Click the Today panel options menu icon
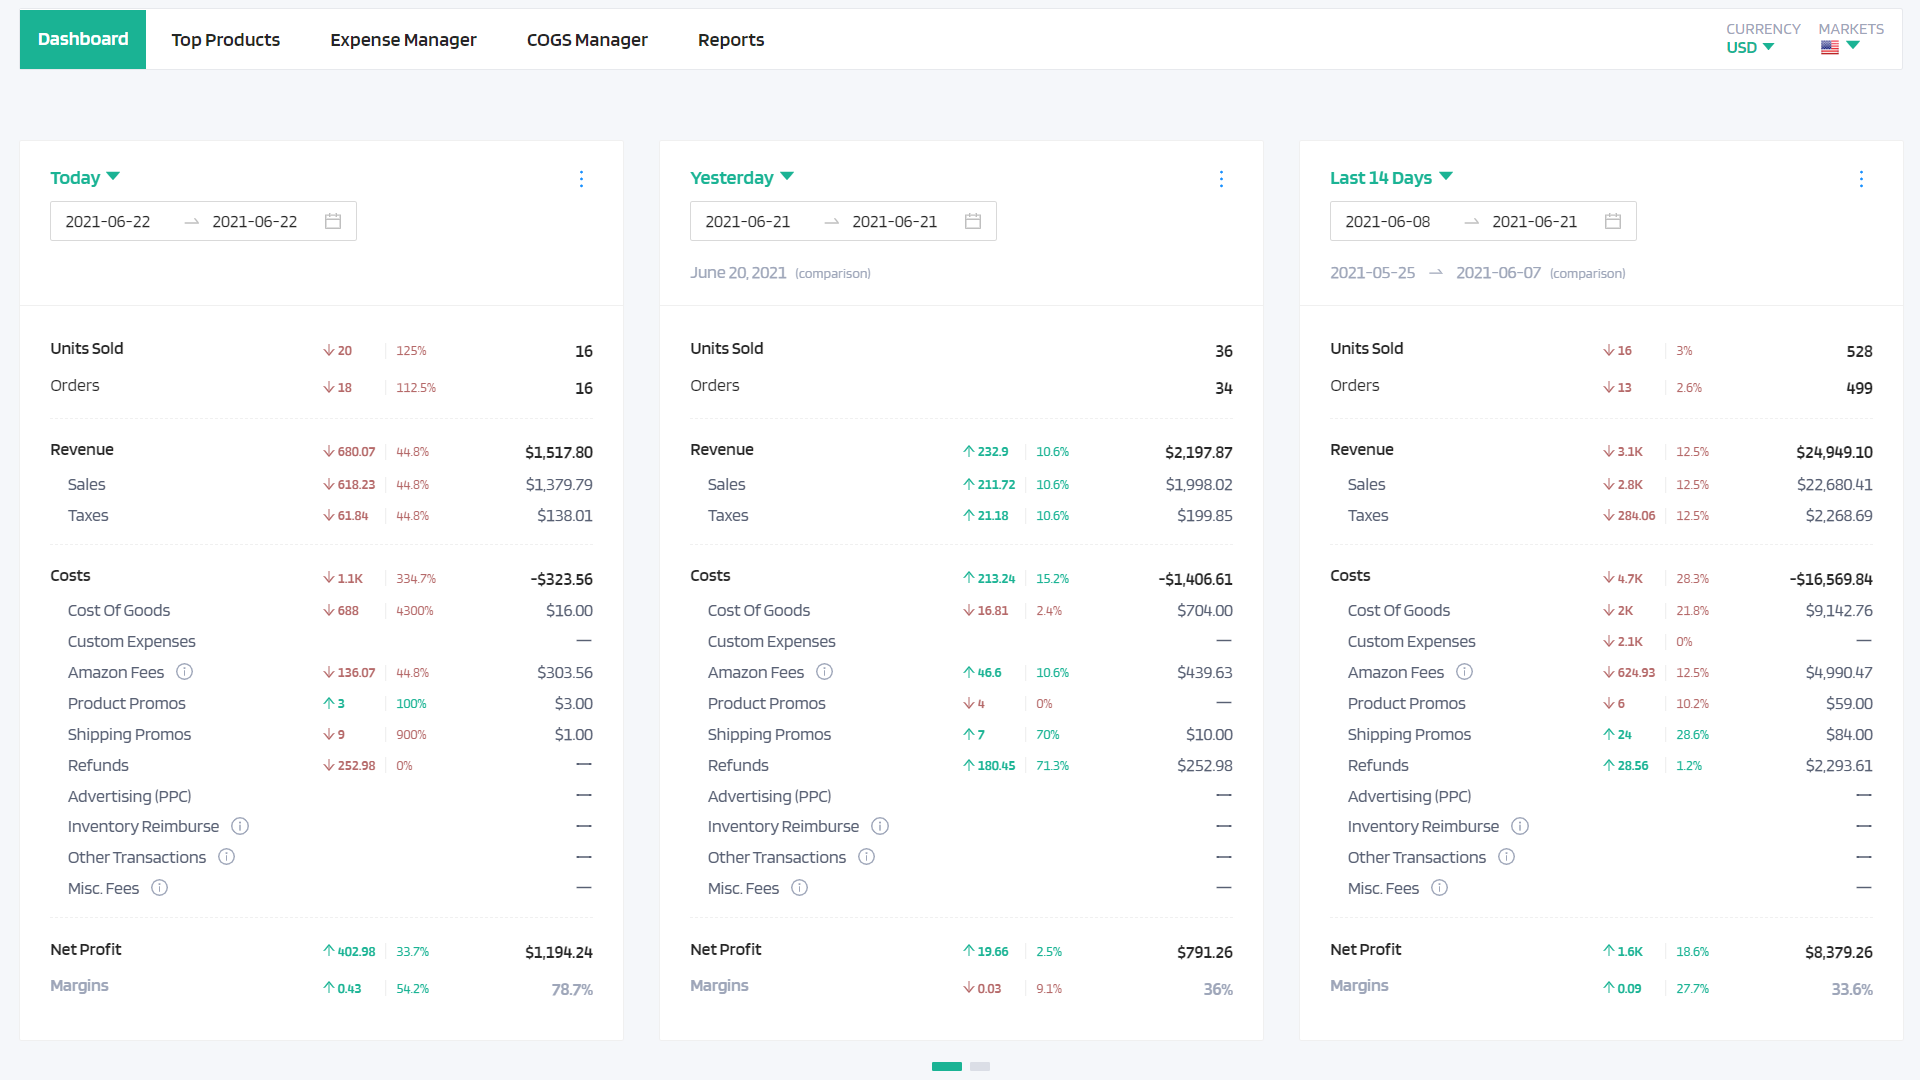The image size is (1920, 1080). [x=582, y=178]
